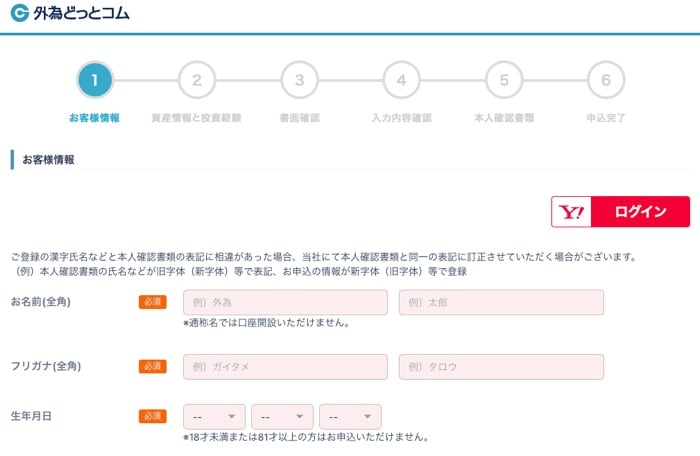Click the example line starting （例）本人確認書類
This screenshot has width=700, height=456.
pos(239,271)
